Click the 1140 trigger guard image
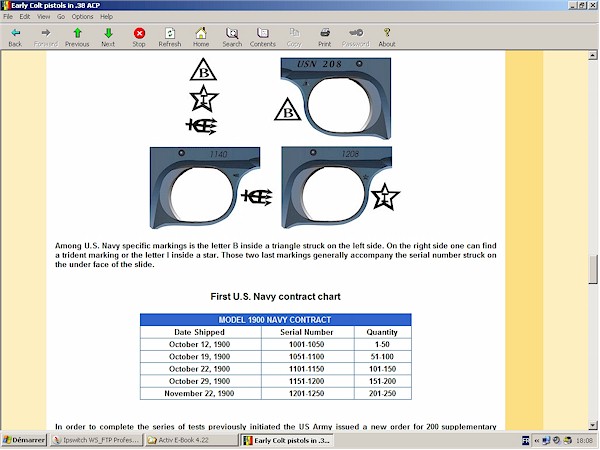Screen dimensions: 600x450 coord(205,188)
